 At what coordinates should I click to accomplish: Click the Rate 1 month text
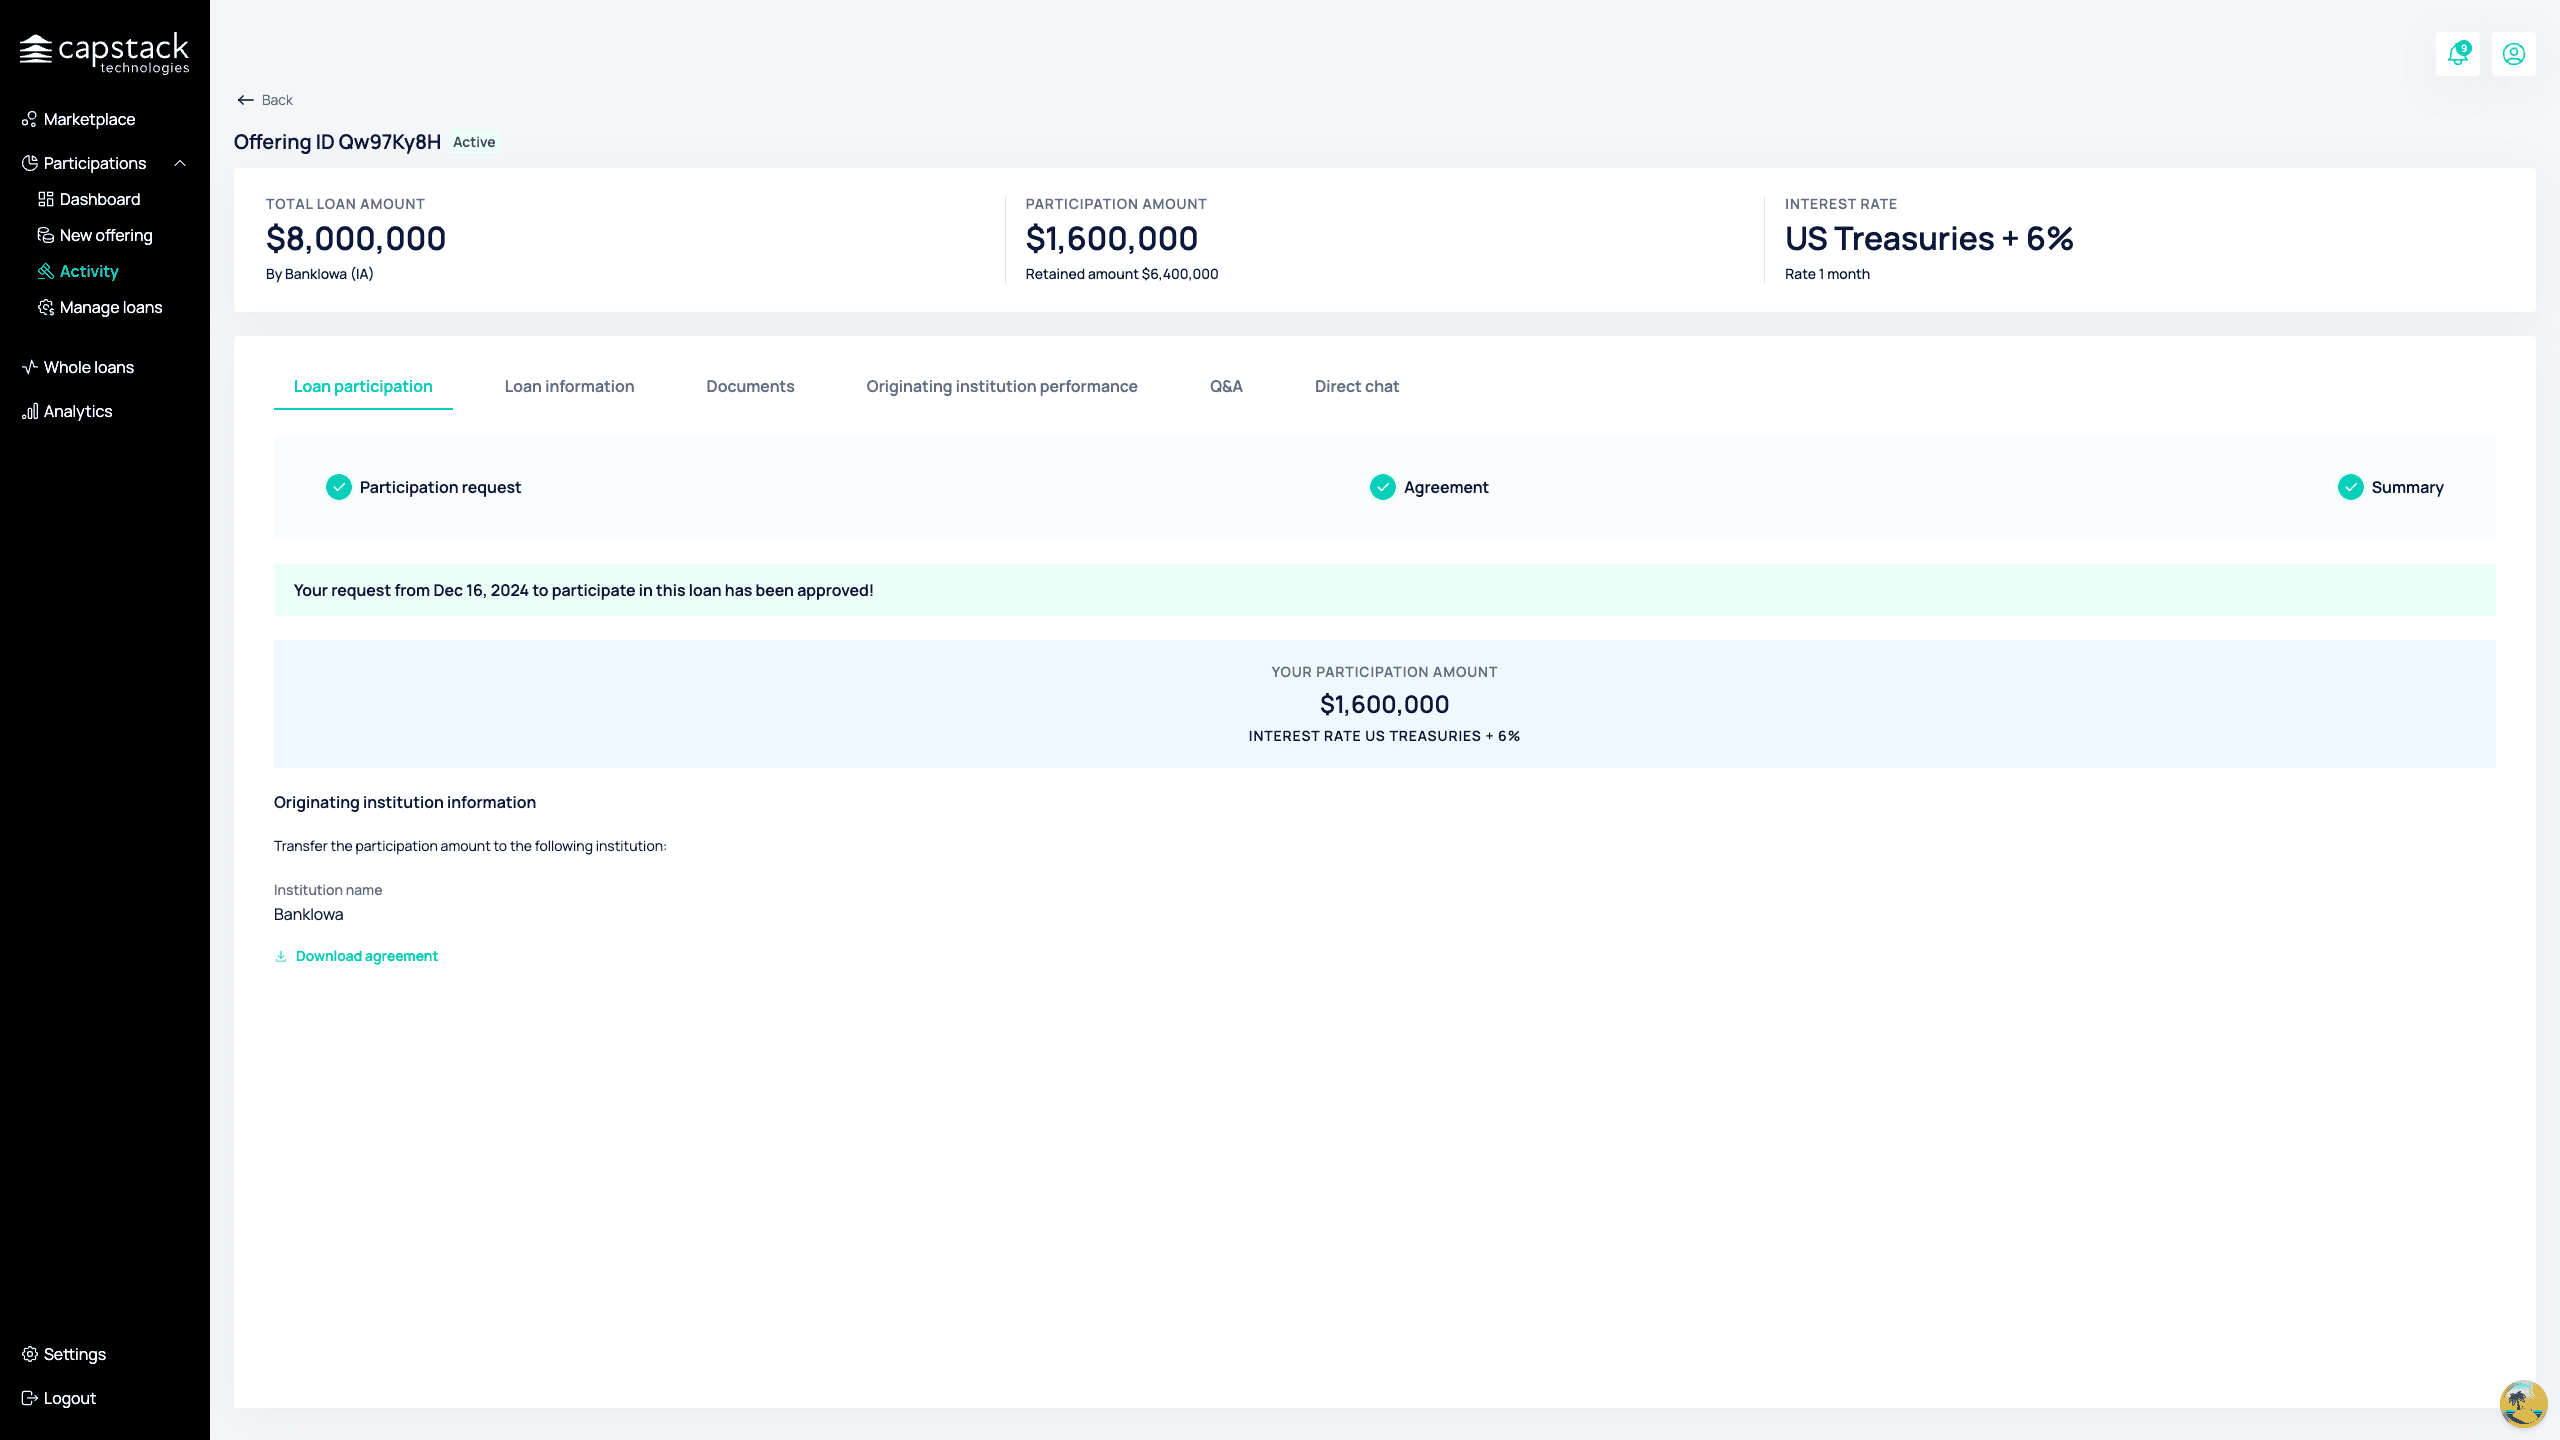click(x=1827, y=274)
